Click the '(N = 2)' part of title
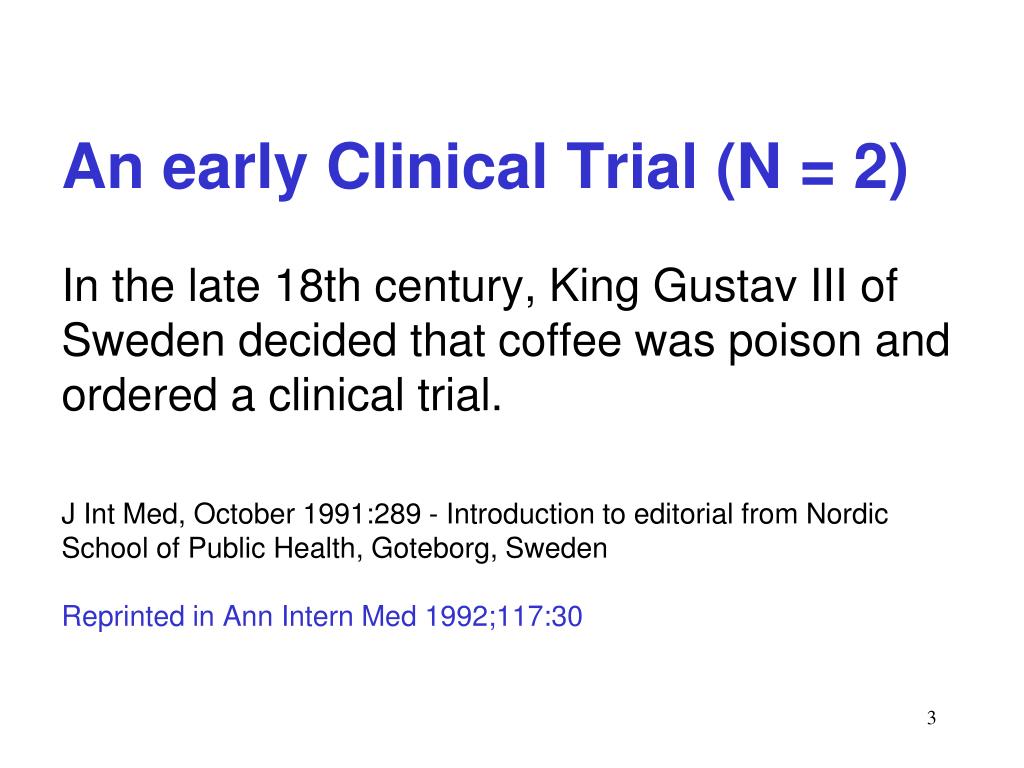The height and width of the screenshot is (768, 1024). click(x=812, y=168)
